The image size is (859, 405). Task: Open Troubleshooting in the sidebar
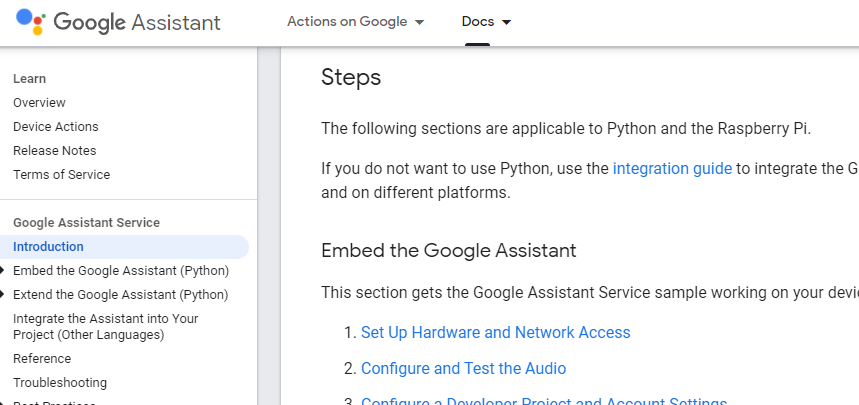click(x=60, y=383)
